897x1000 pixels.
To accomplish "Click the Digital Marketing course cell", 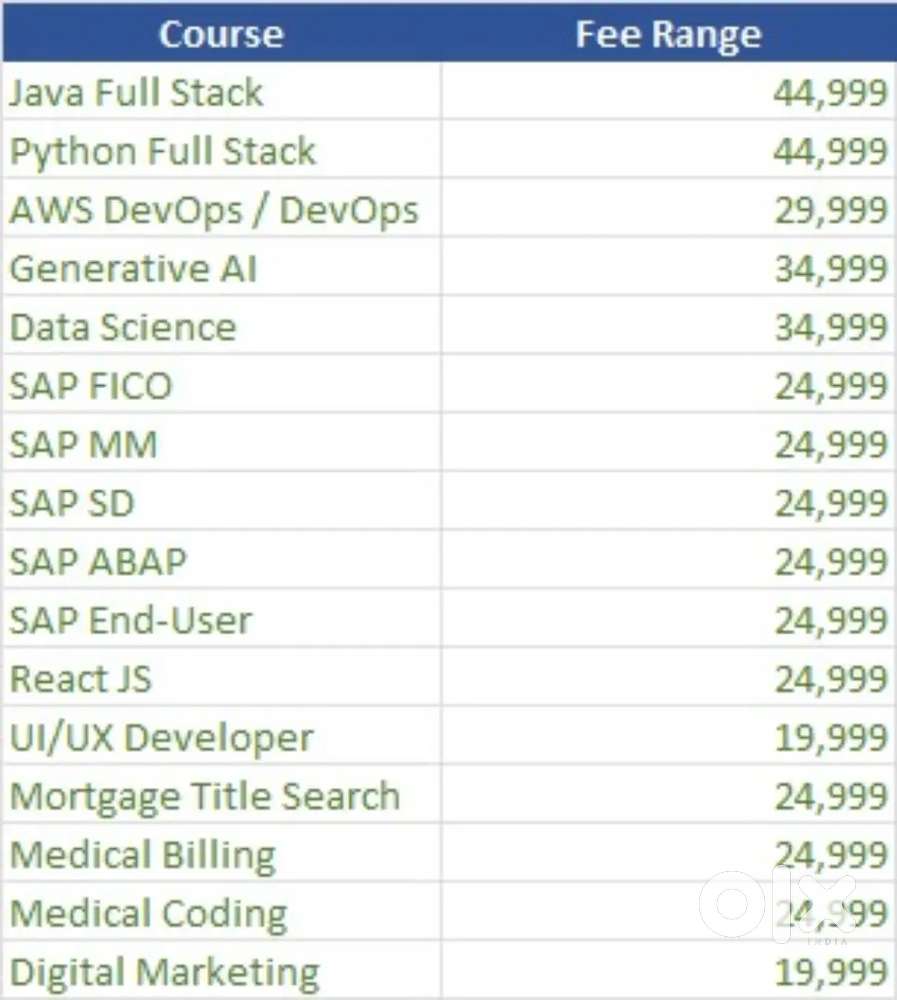I will point(165,972).
